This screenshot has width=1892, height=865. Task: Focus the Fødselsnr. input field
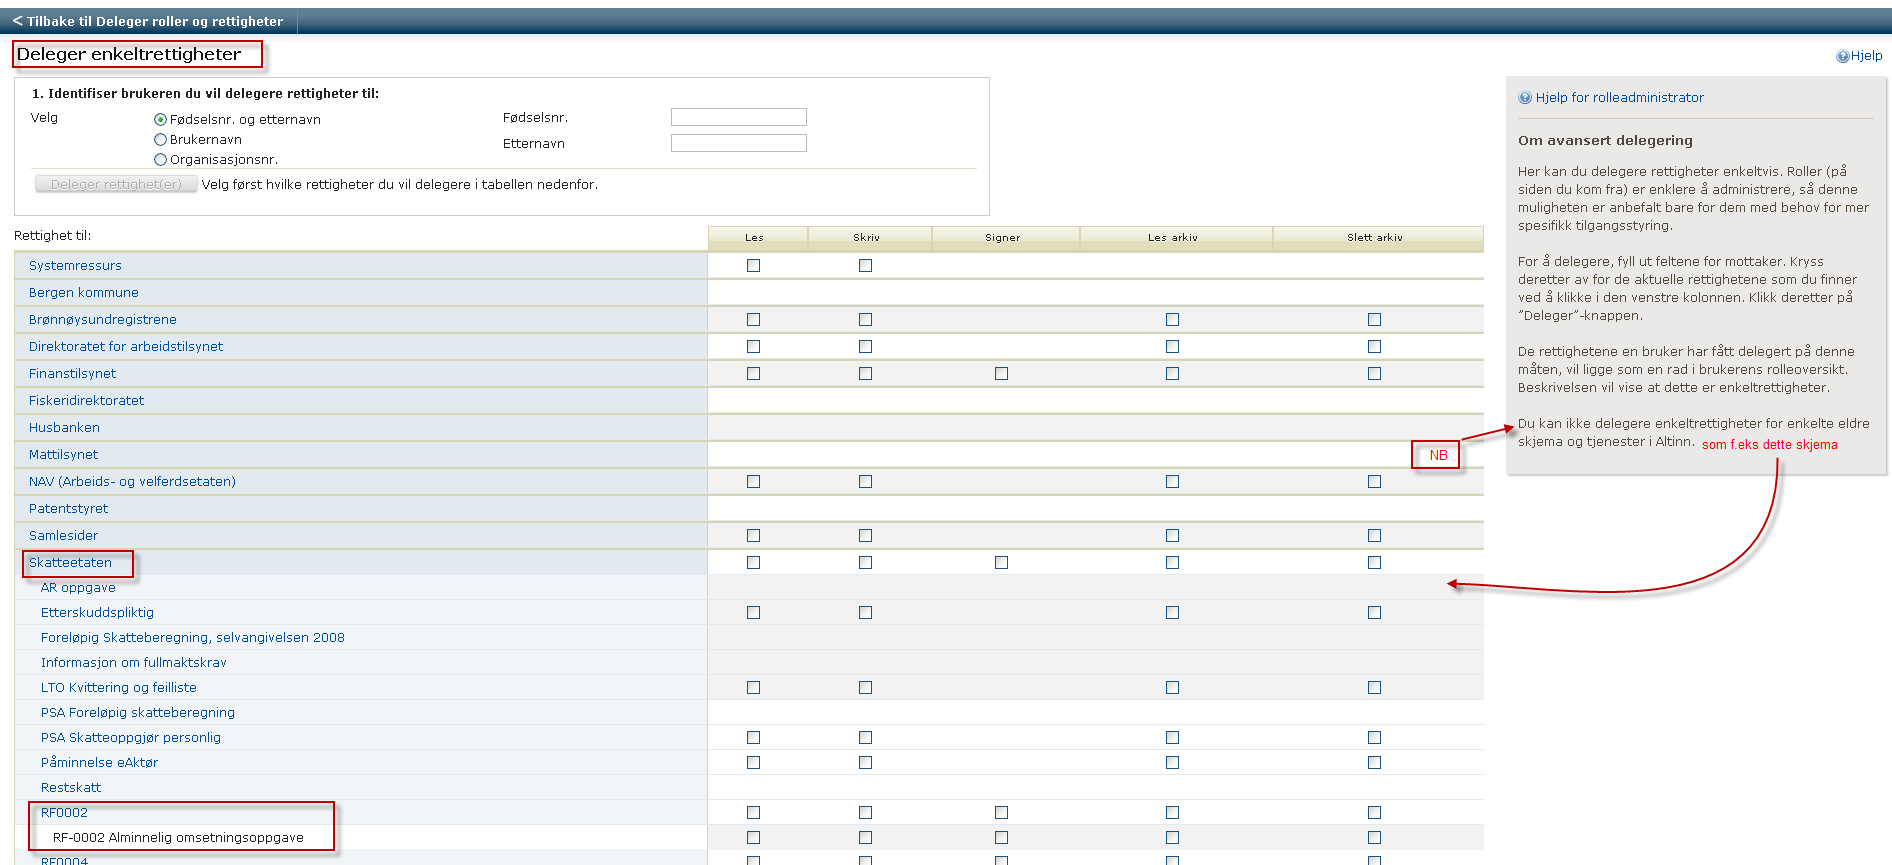coord(738,117)
